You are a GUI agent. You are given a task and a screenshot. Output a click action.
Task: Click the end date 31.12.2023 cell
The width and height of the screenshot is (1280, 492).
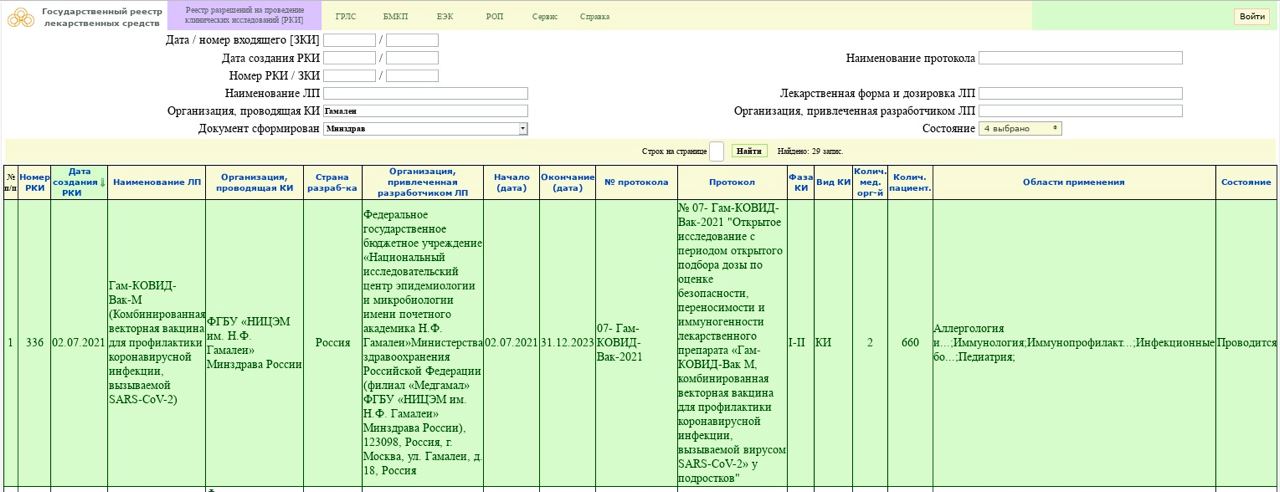pos(567,343)
